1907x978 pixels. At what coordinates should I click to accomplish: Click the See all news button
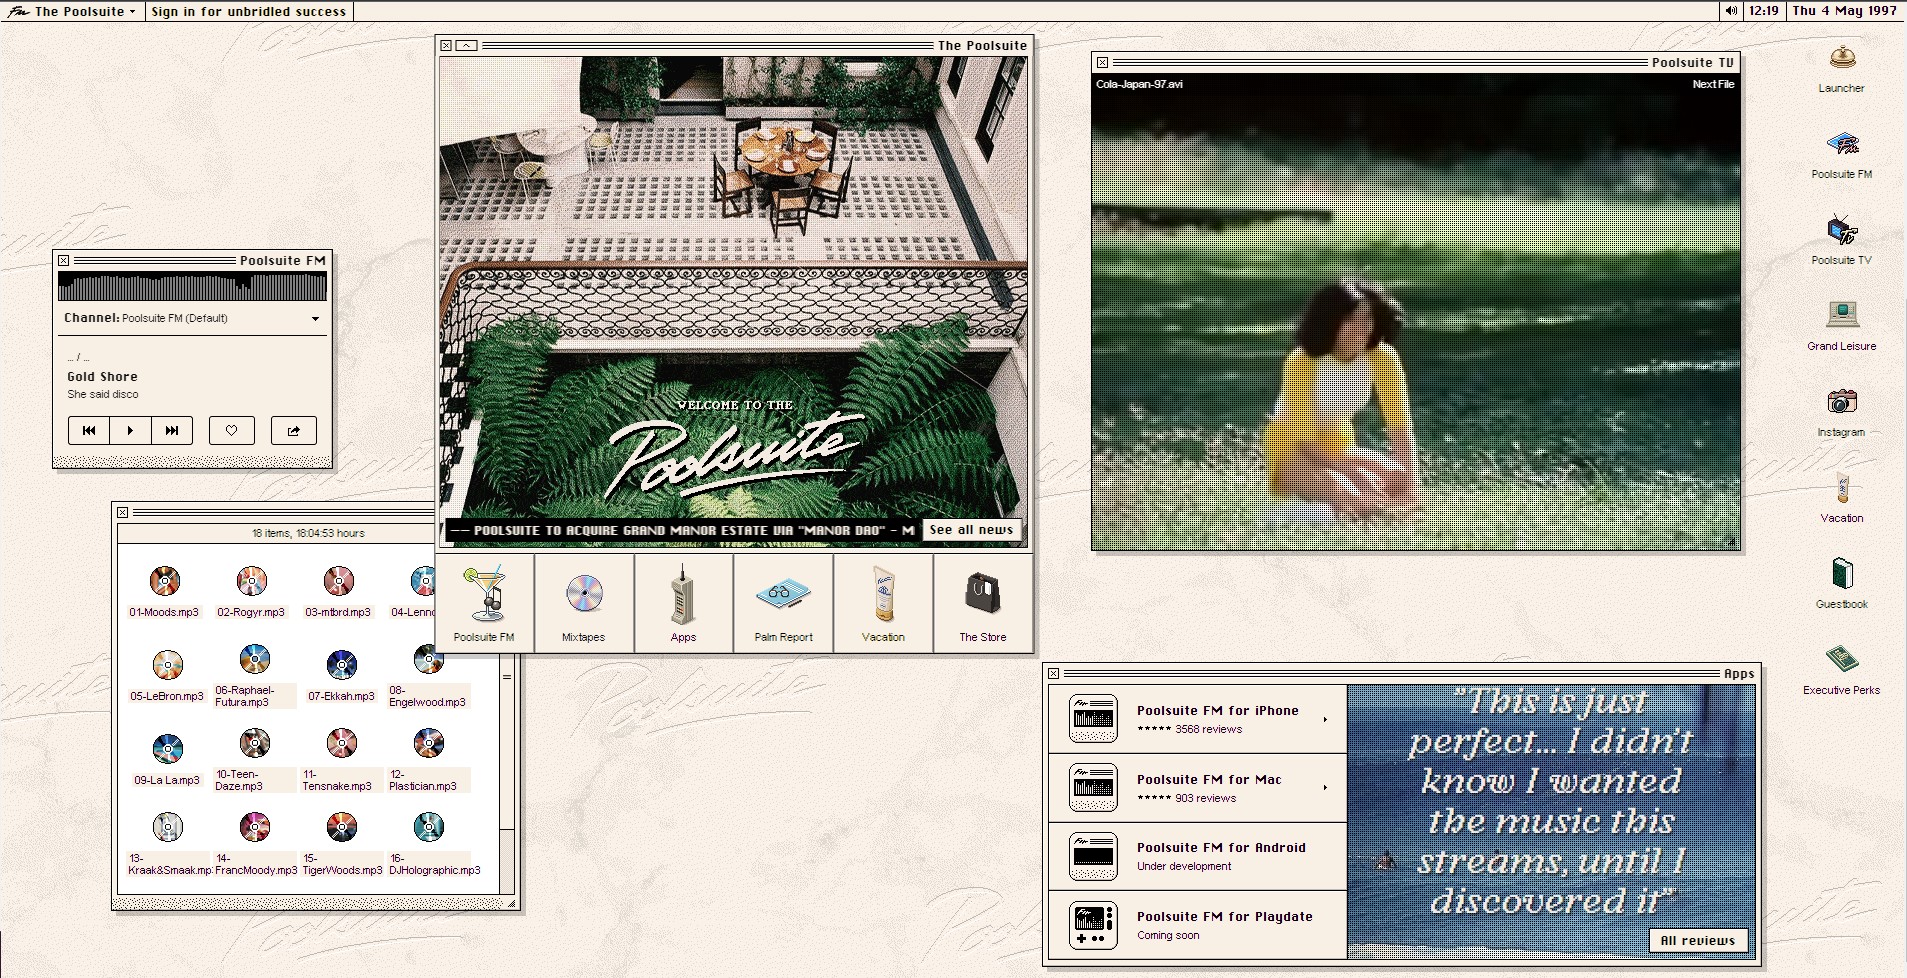[970, 530]
